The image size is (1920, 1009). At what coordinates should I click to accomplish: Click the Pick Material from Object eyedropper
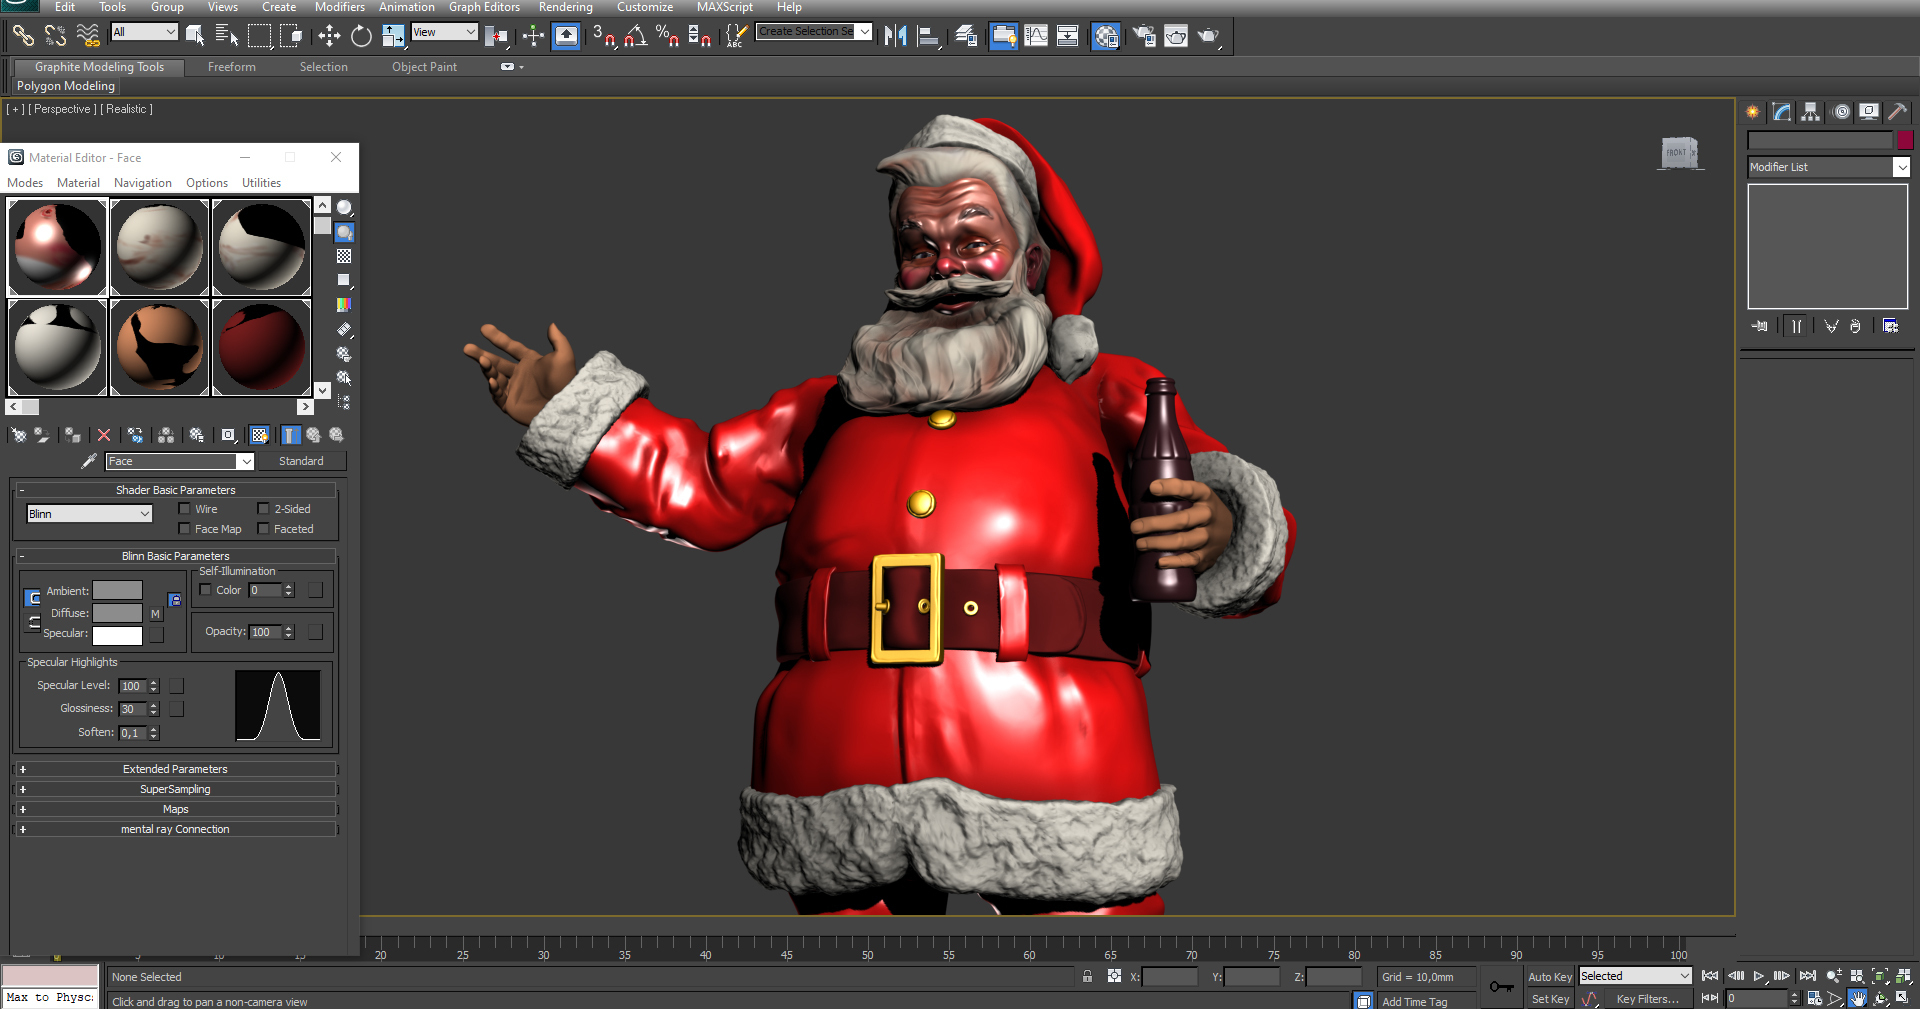click(x=89, y=461)
